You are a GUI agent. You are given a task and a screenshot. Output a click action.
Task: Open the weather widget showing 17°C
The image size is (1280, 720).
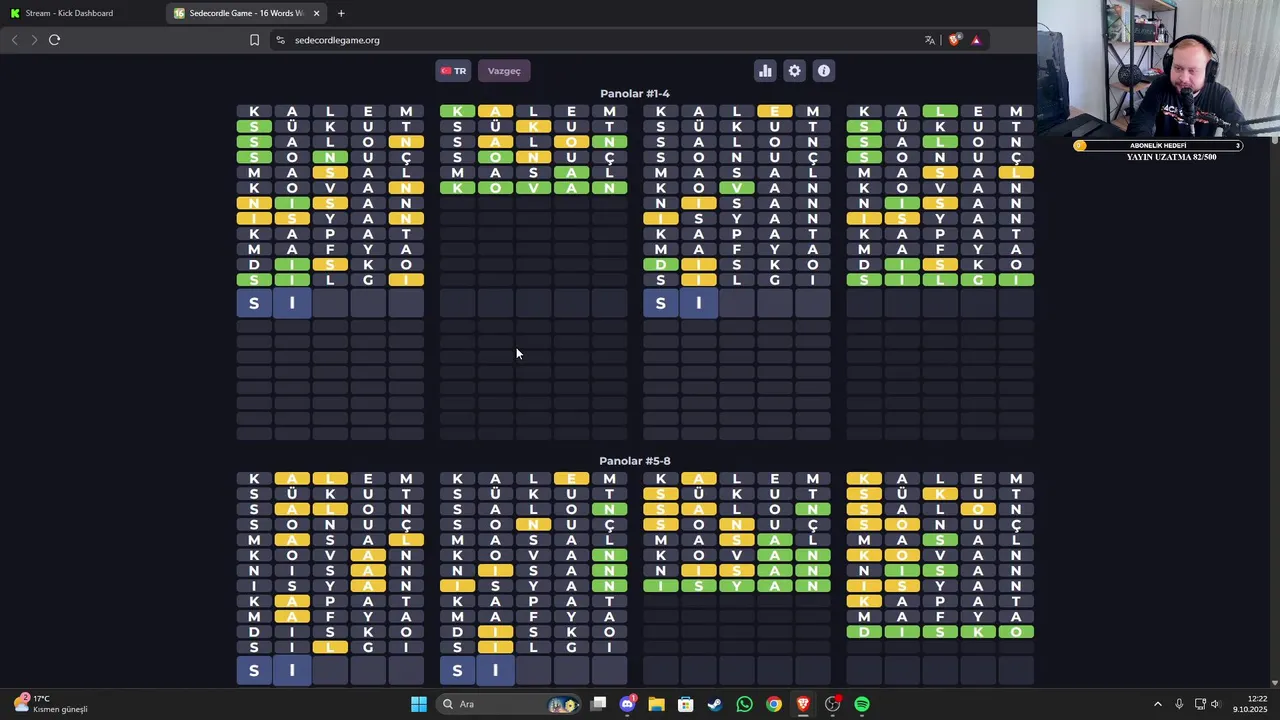click(50, 704)
